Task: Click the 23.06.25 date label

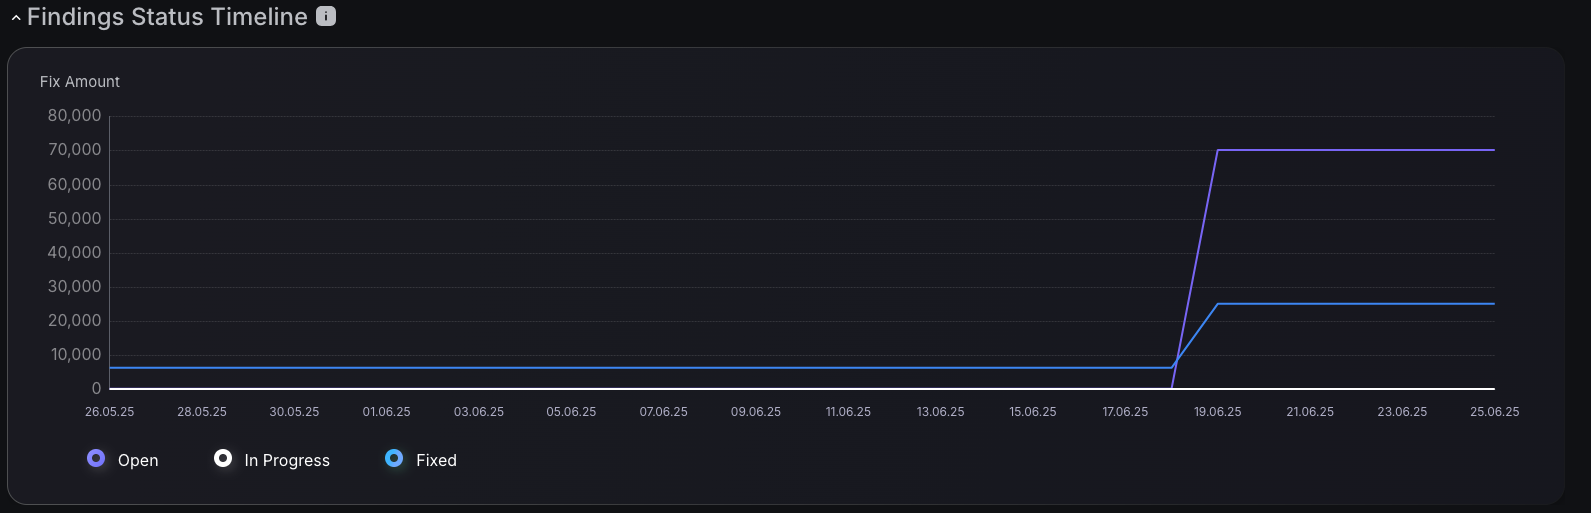Action: click(x=1402, y=412)
